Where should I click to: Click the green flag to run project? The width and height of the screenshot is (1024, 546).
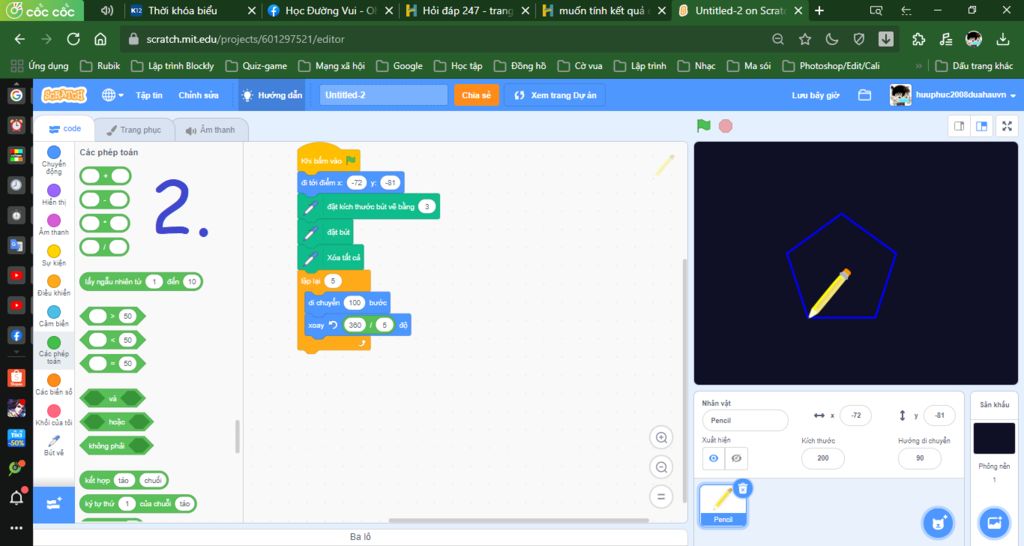click(x=703, y=125)
